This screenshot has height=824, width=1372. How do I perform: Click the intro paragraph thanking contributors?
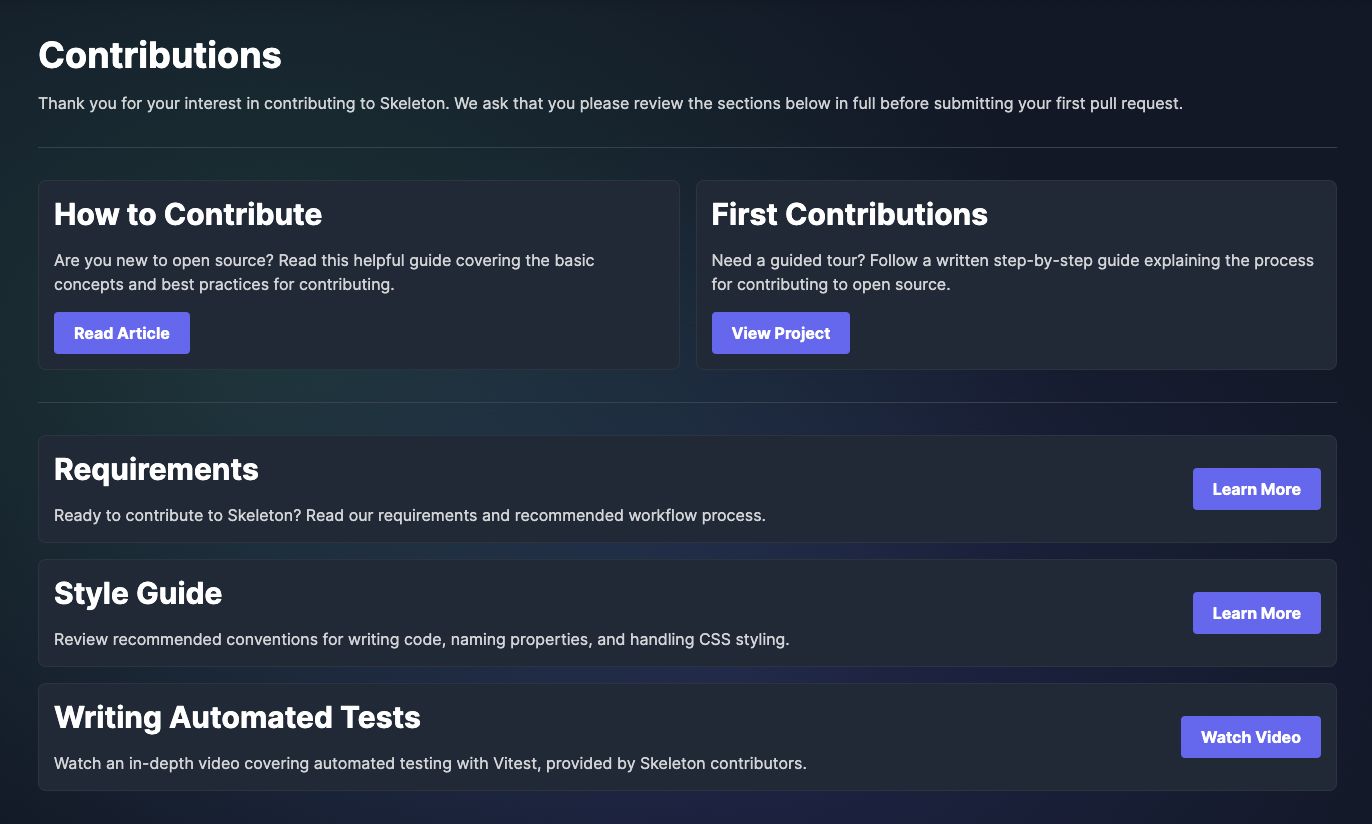pyautogui.click(x=610, y=104)
